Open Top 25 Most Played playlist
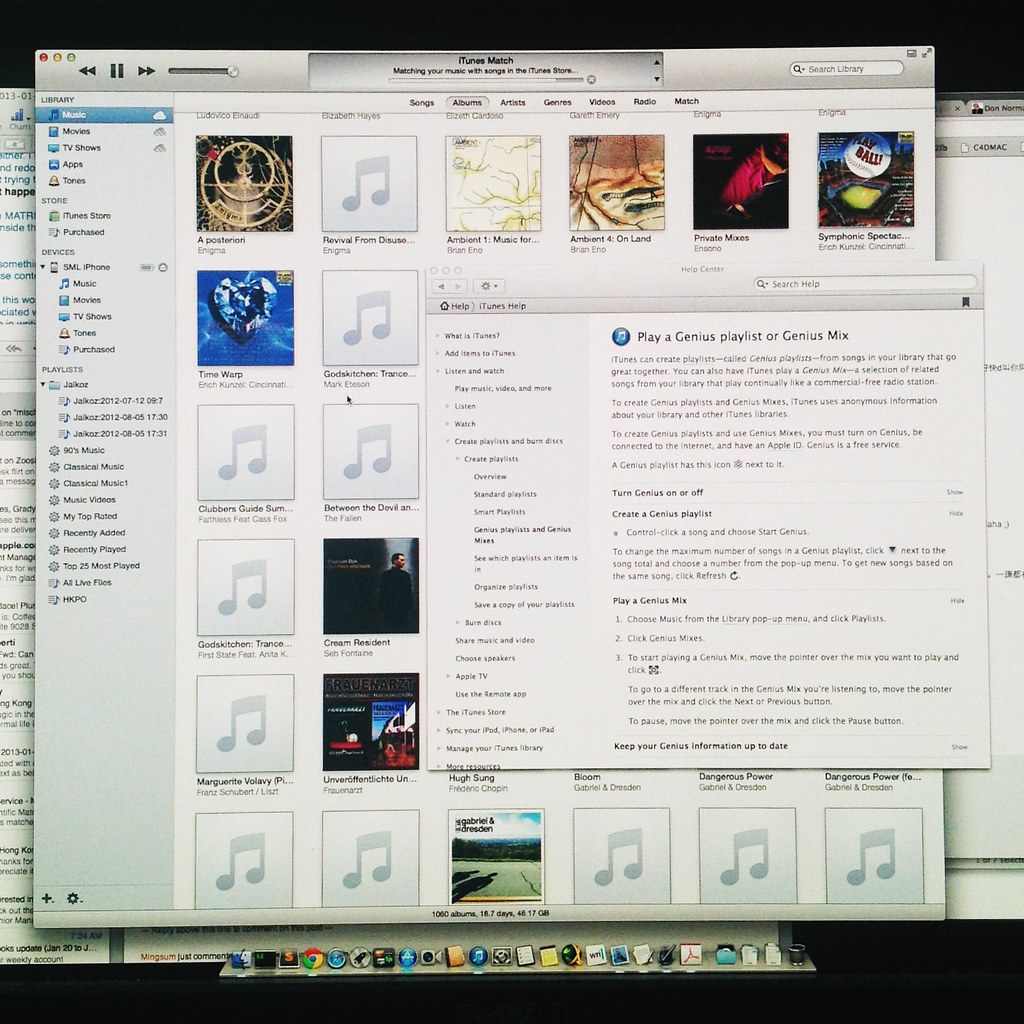The height and width of the screenshot is (1024, 1024). [101, 566]
